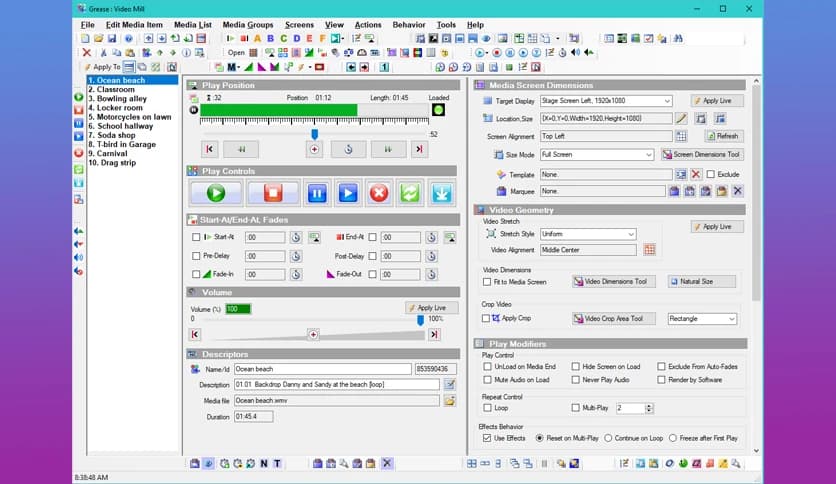The height and width of the screenshot is (484, 836).
Task: Open the Tools menu
Action: pos(446,25)
